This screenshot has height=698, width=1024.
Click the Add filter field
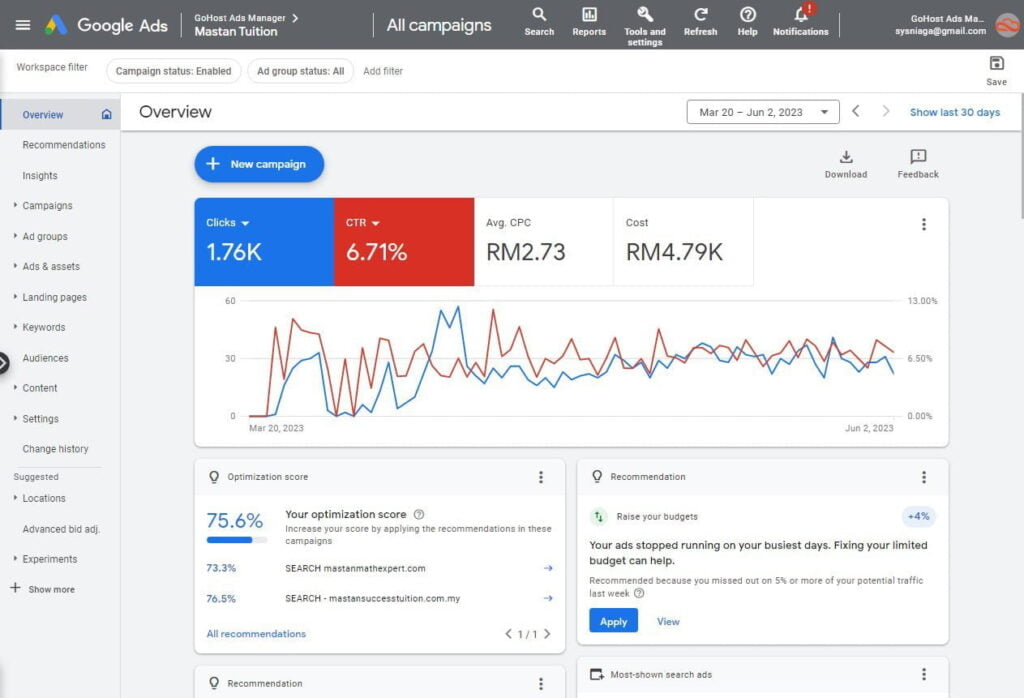click(x=383, y=71)
